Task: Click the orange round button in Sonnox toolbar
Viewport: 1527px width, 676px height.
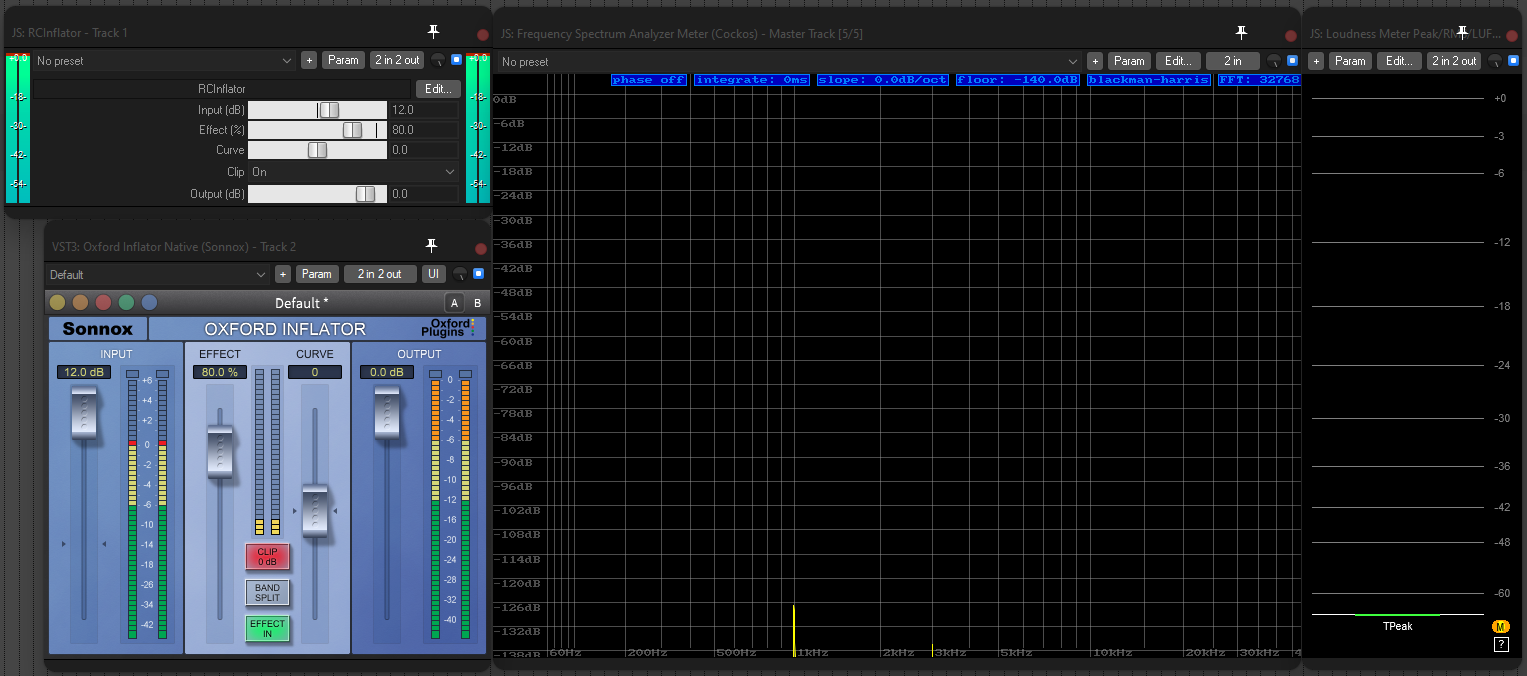Action: pos(80,302)
